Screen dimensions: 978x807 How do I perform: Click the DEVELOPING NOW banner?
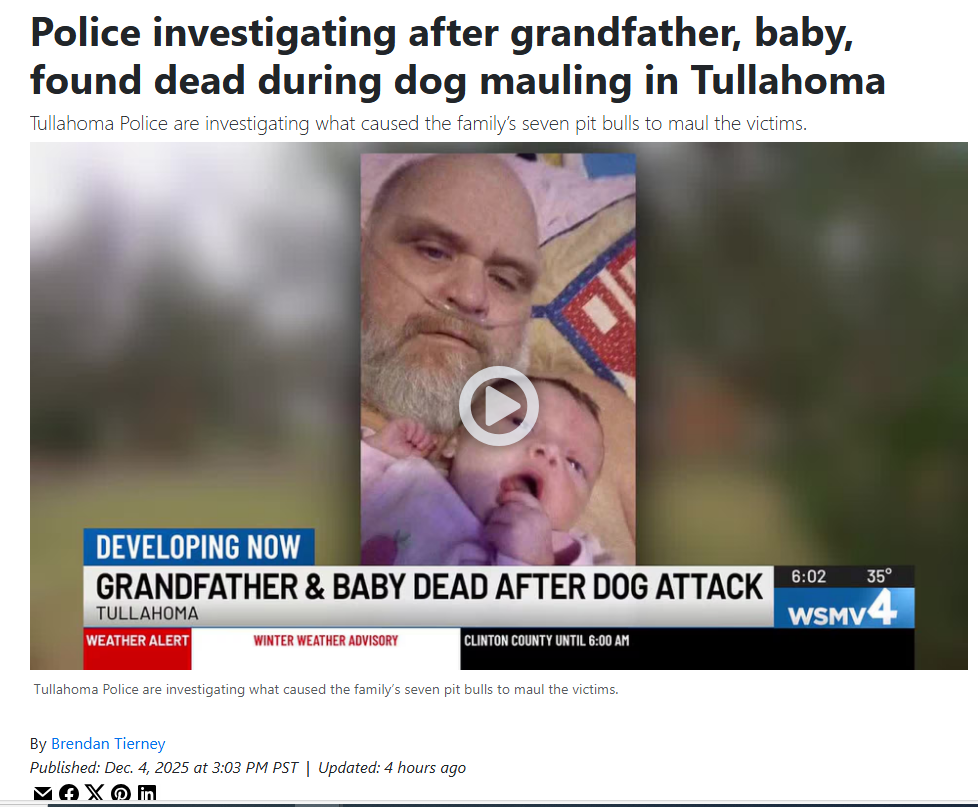click(199, 547)
